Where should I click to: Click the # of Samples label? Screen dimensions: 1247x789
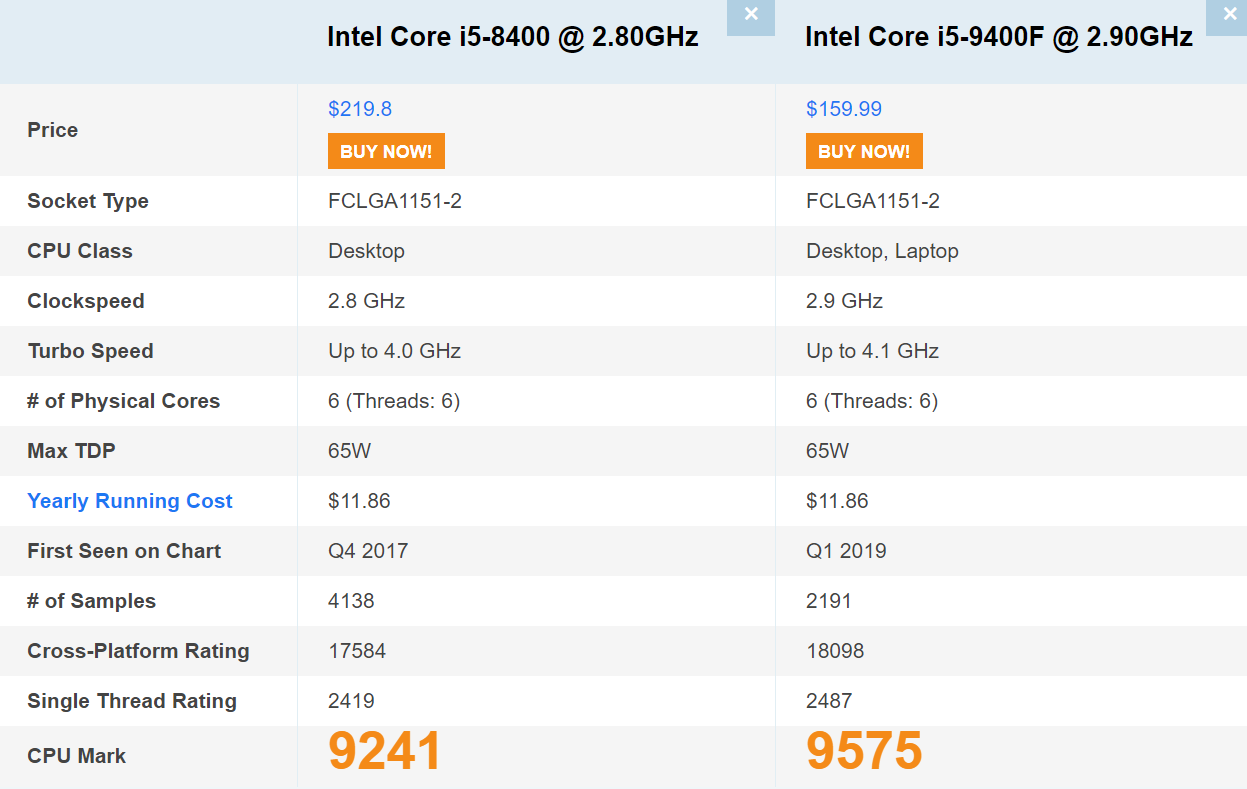pos(92,601)
